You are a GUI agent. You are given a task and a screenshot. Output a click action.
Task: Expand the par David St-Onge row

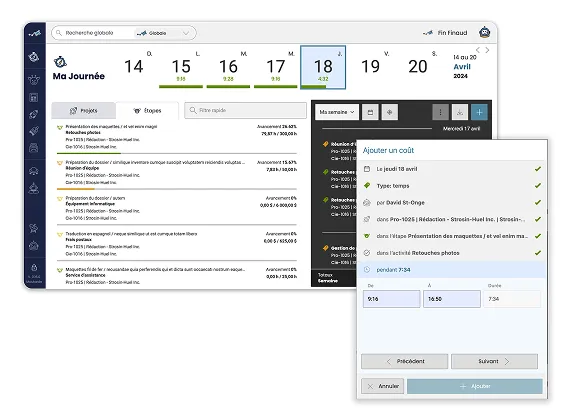(451, 203)
